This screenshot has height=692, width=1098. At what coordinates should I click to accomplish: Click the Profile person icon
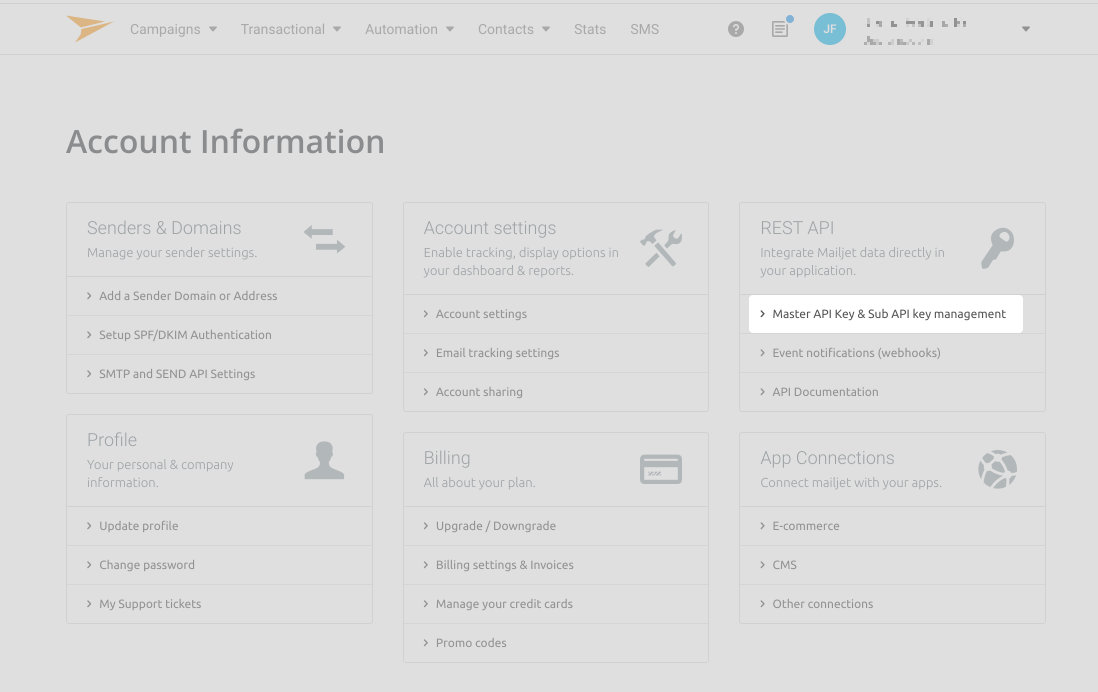(324, 459)
